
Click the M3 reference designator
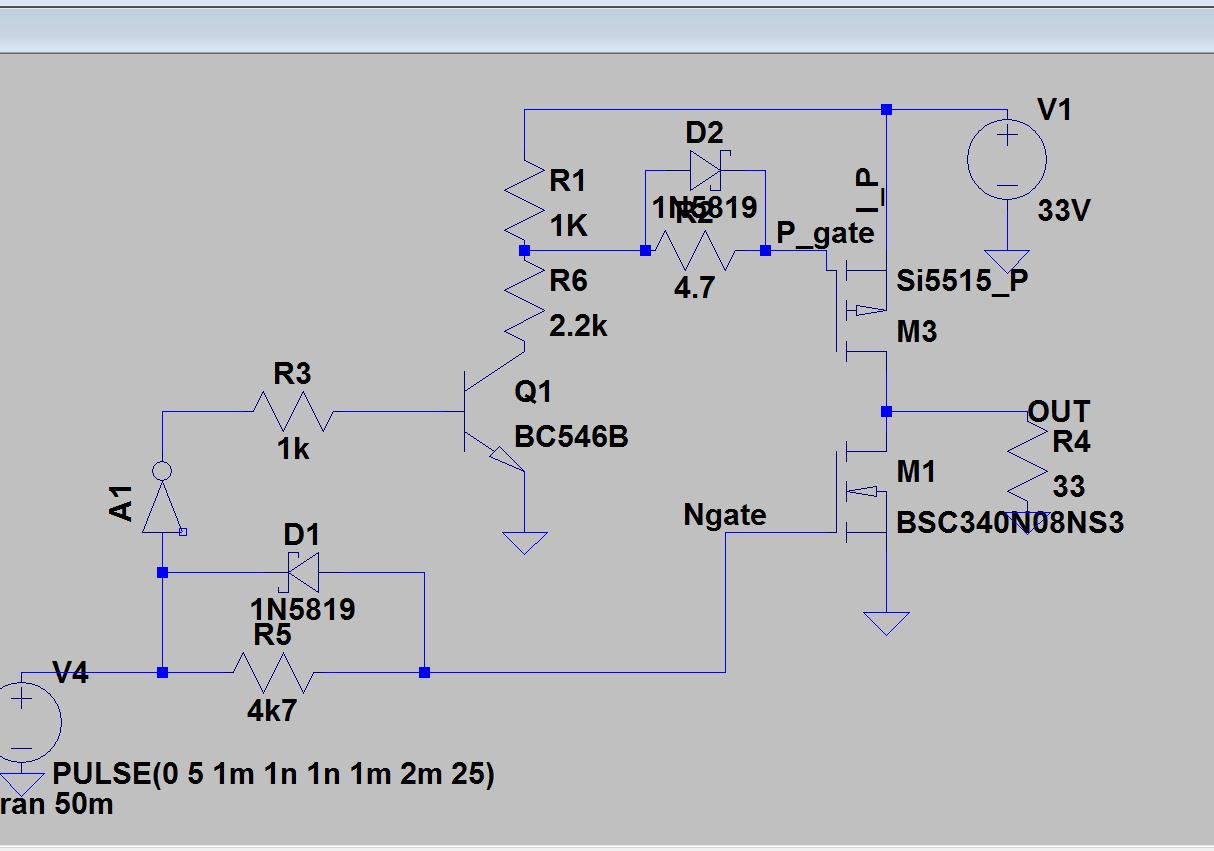(x=917, y=331)
